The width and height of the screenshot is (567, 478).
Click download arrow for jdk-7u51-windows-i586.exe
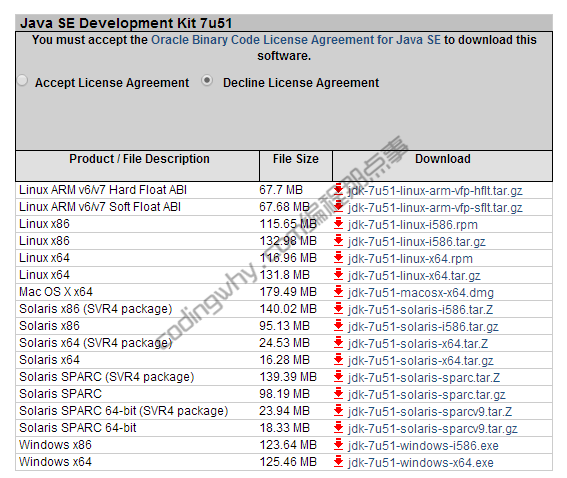(x=338, y=444)
